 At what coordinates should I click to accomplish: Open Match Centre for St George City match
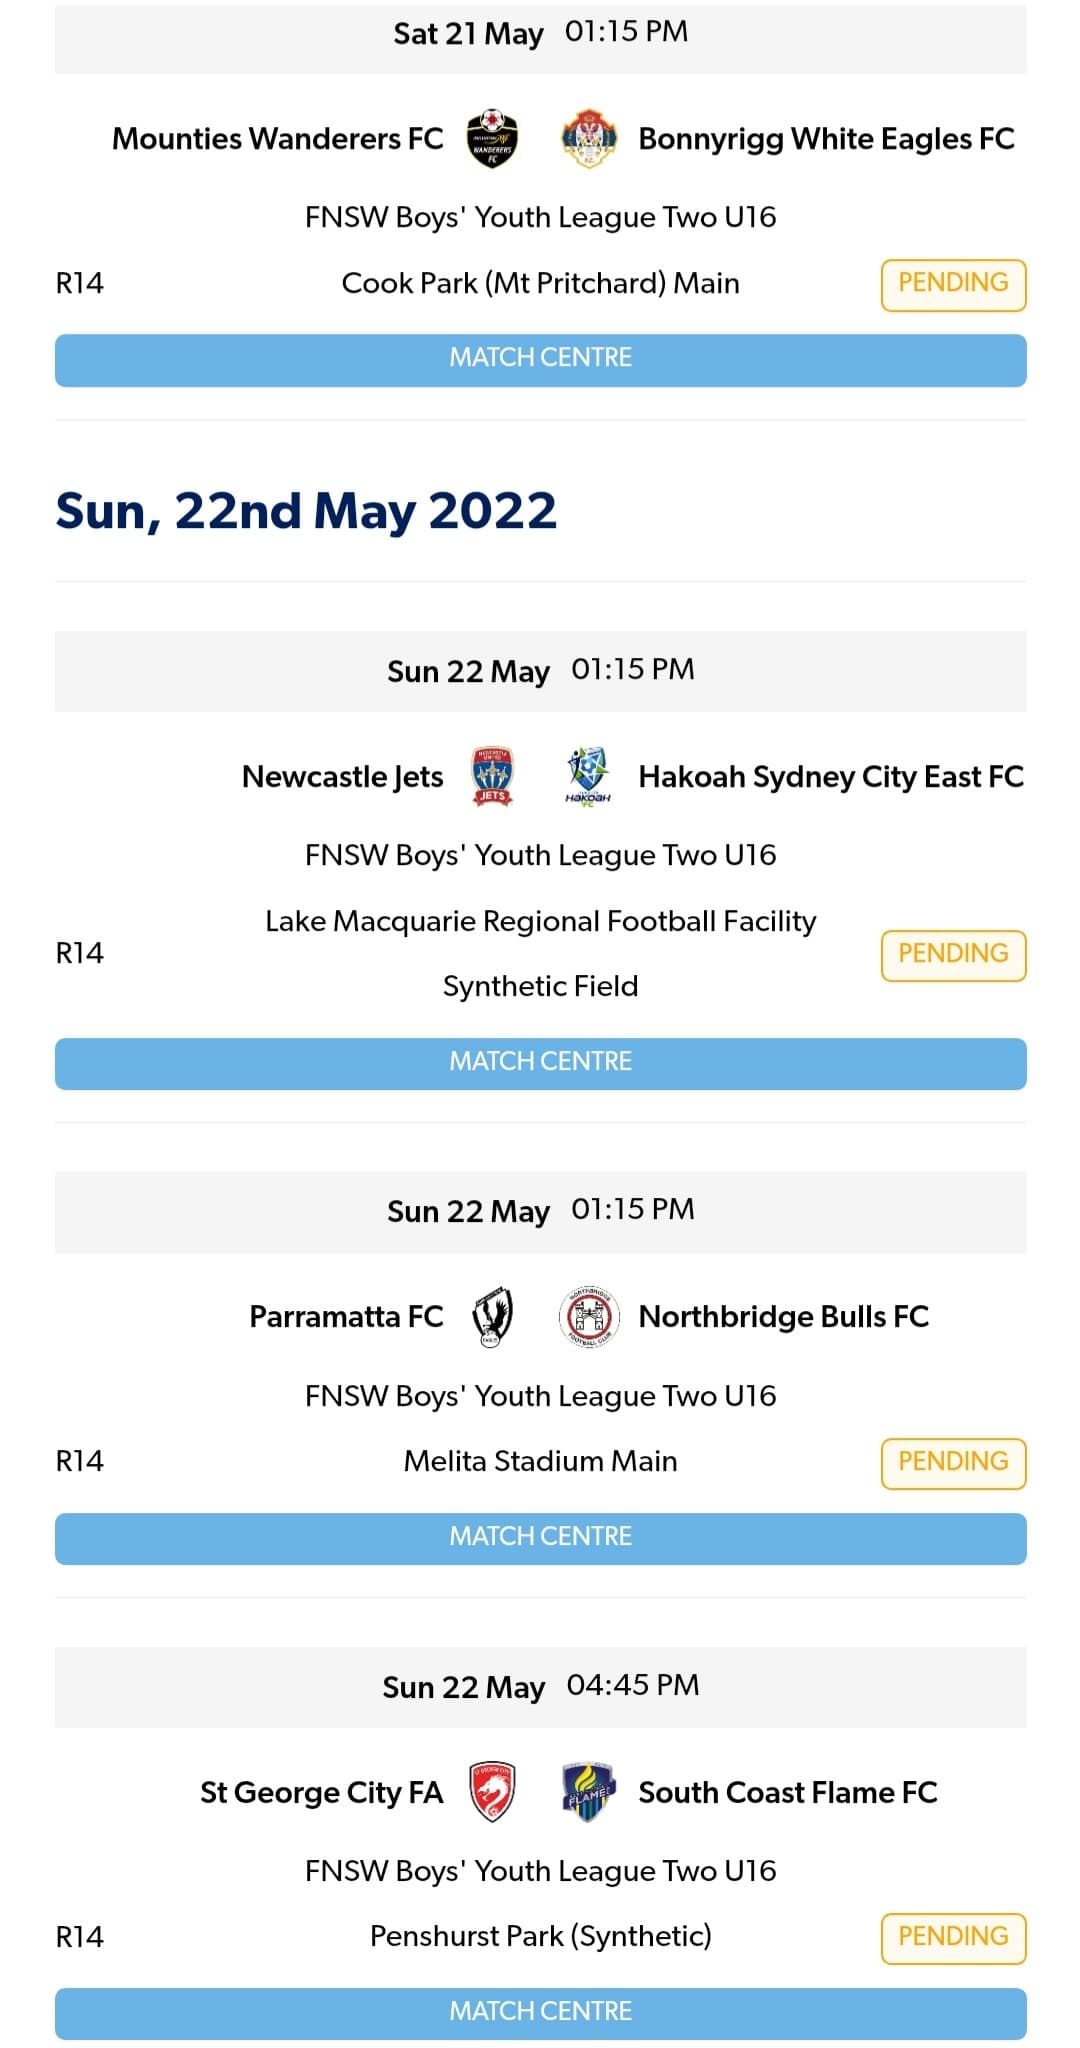tap(540, 2011)
